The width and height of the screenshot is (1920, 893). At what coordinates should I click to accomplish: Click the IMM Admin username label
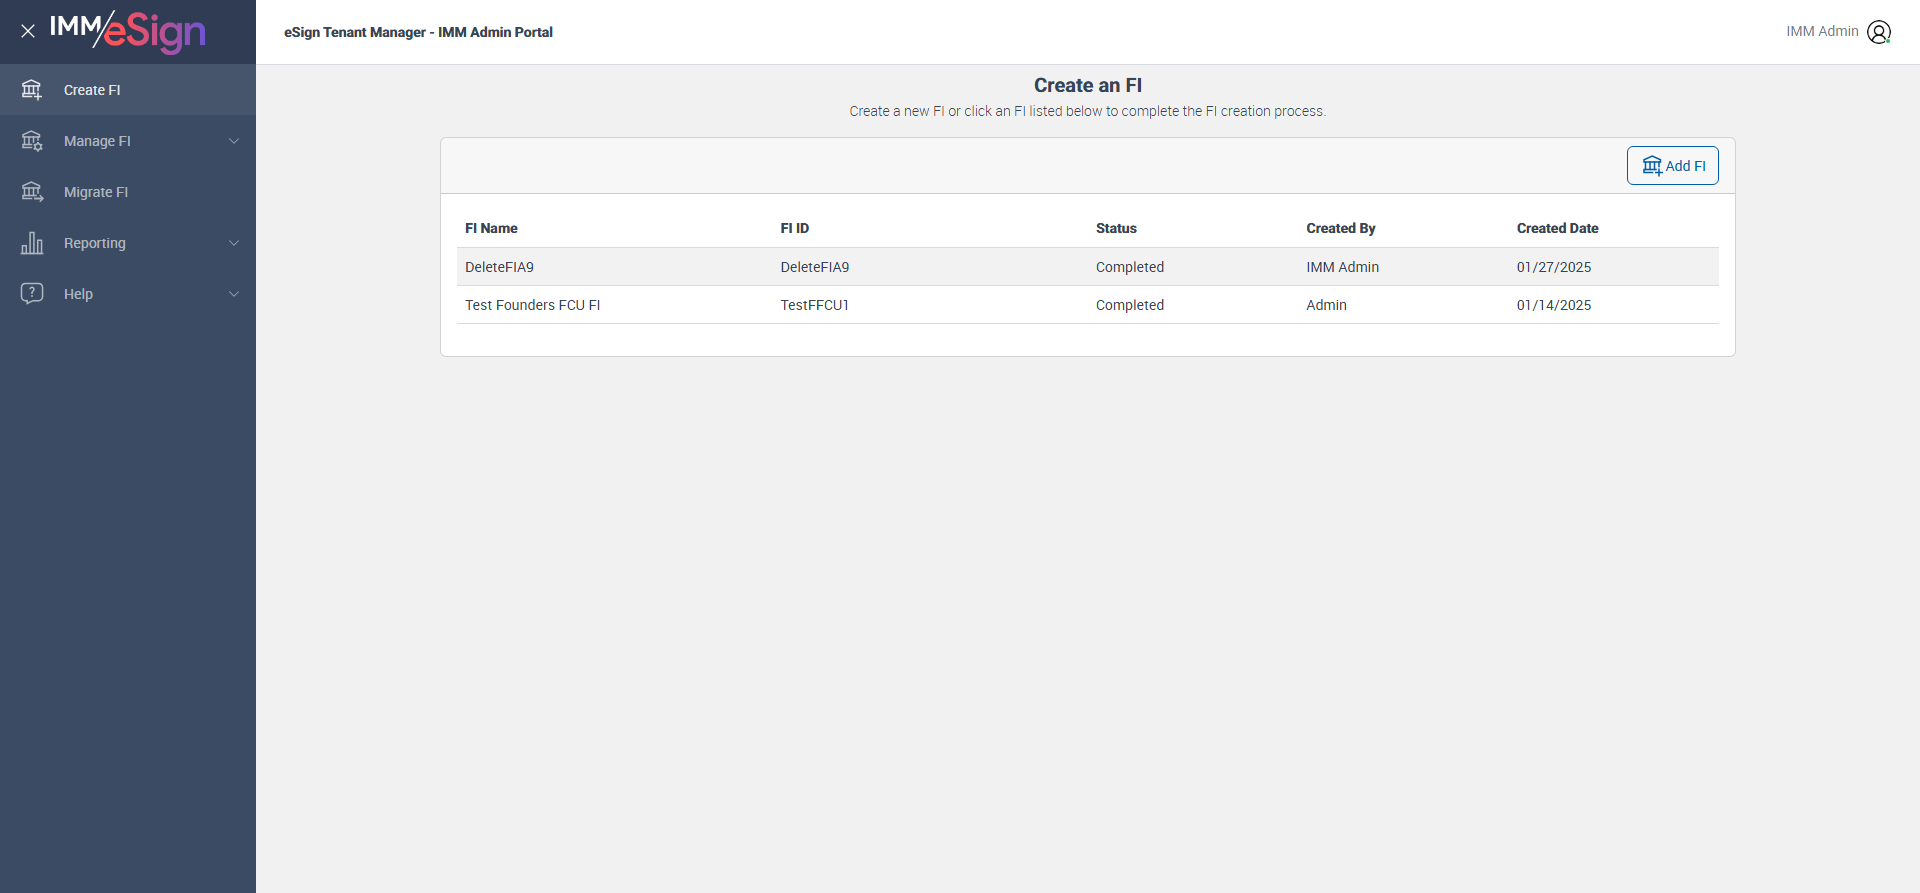pos(1822,31)
